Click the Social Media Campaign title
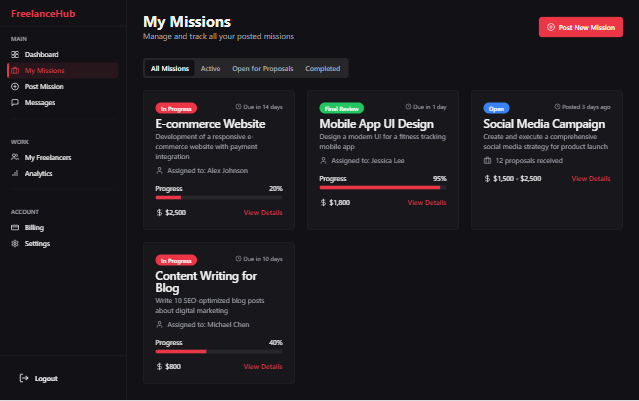The width and height of the screenshot is (639, 401). [544, 124]
